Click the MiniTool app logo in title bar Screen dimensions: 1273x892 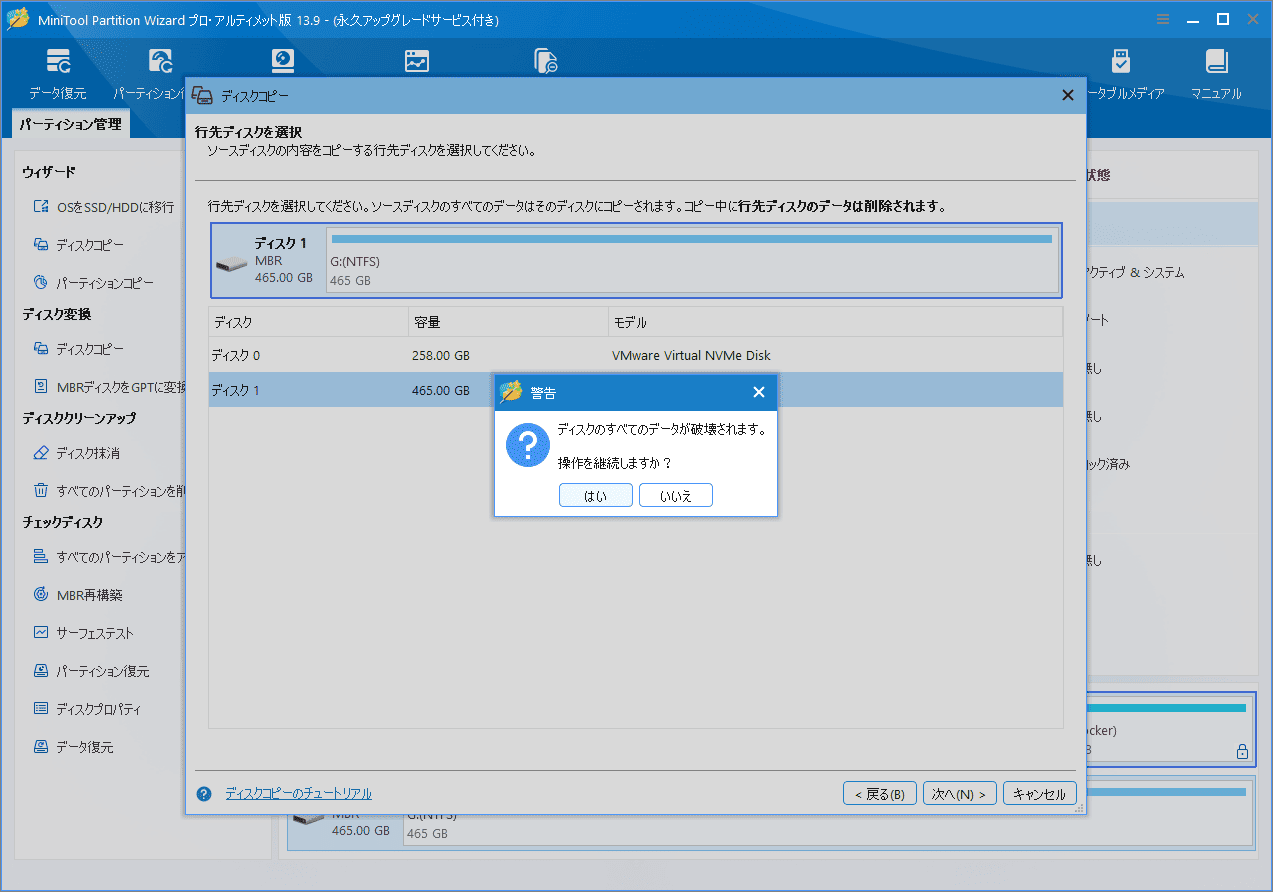click(17, 19)
